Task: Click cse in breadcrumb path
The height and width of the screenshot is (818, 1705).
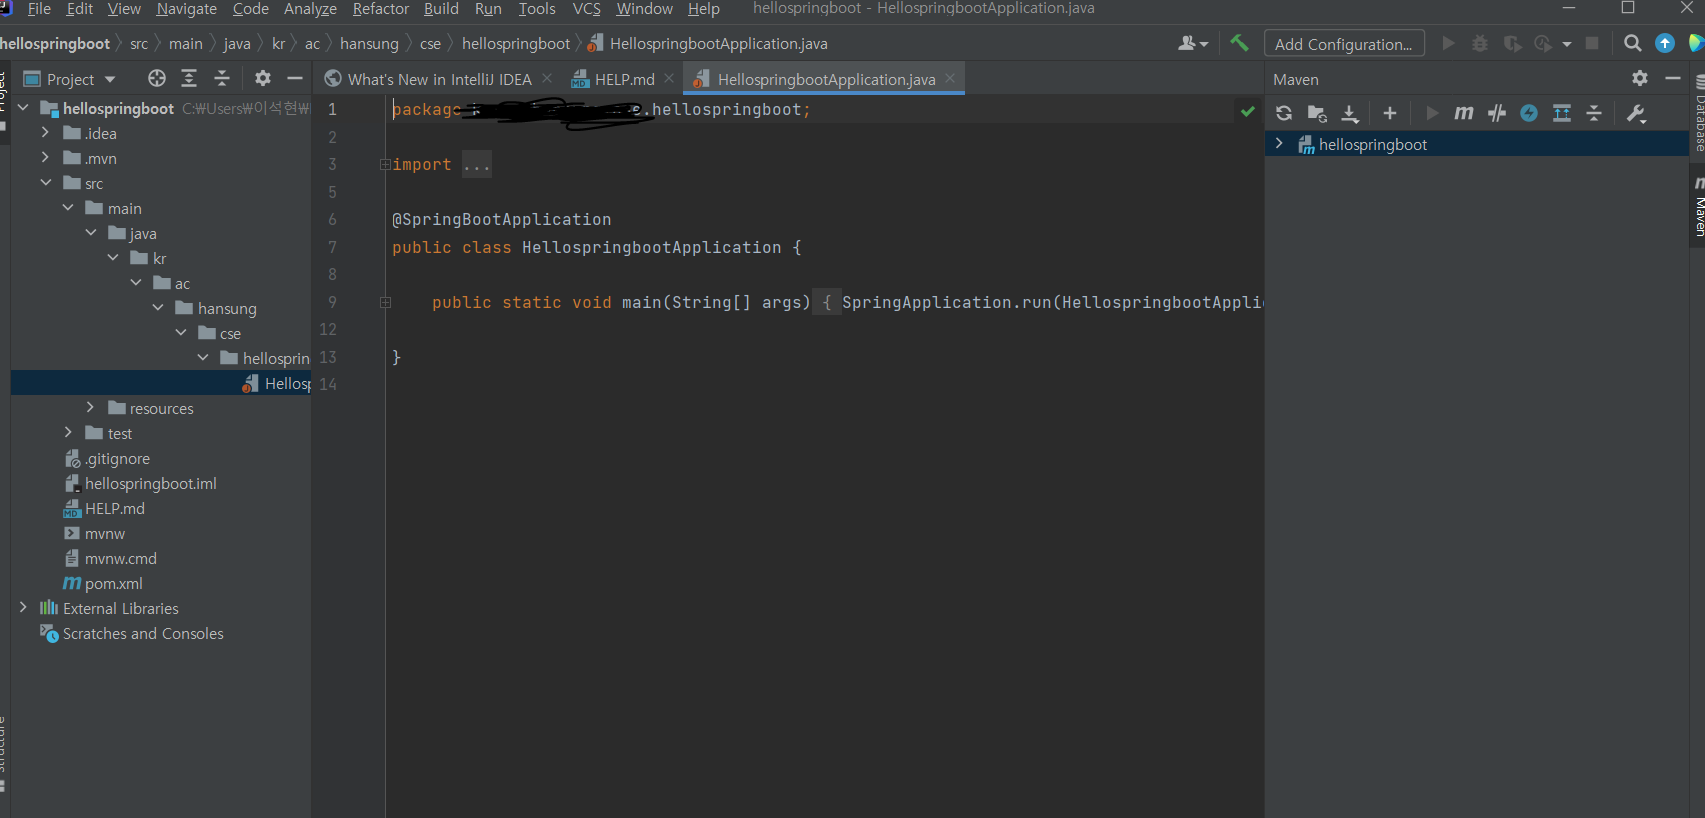Action: tap(430, 44)
